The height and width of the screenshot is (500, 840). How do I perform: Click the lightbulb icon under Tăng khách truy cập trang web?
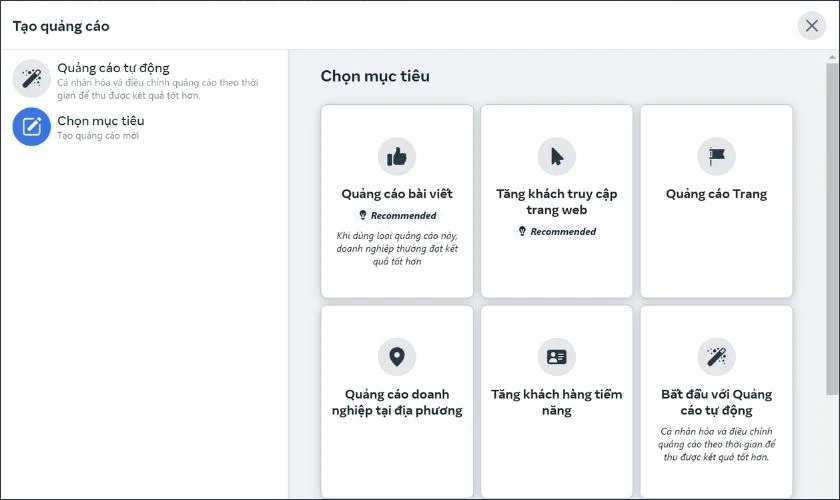coord(522,231)
